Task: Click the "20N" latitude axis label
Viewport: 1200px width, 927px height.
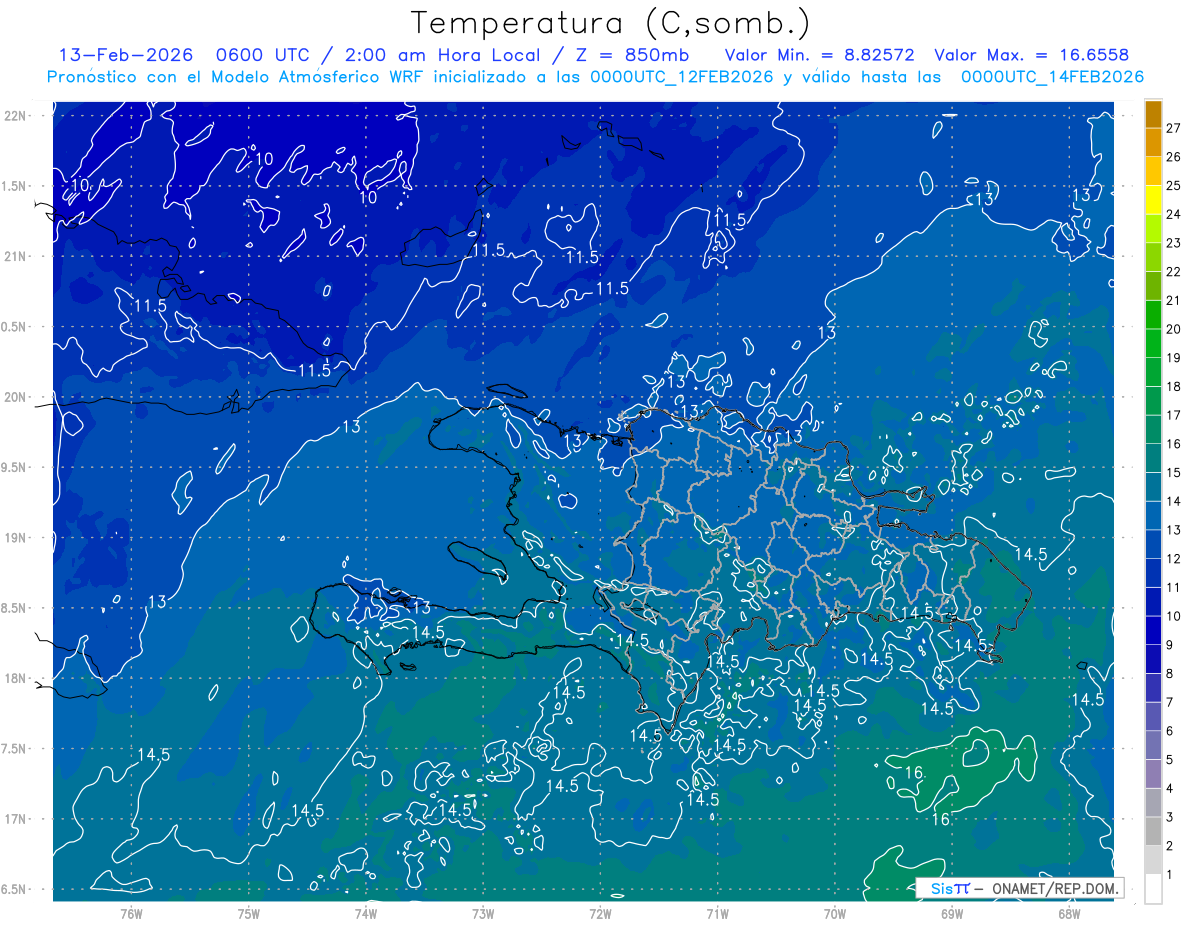Action: (15, 397)
